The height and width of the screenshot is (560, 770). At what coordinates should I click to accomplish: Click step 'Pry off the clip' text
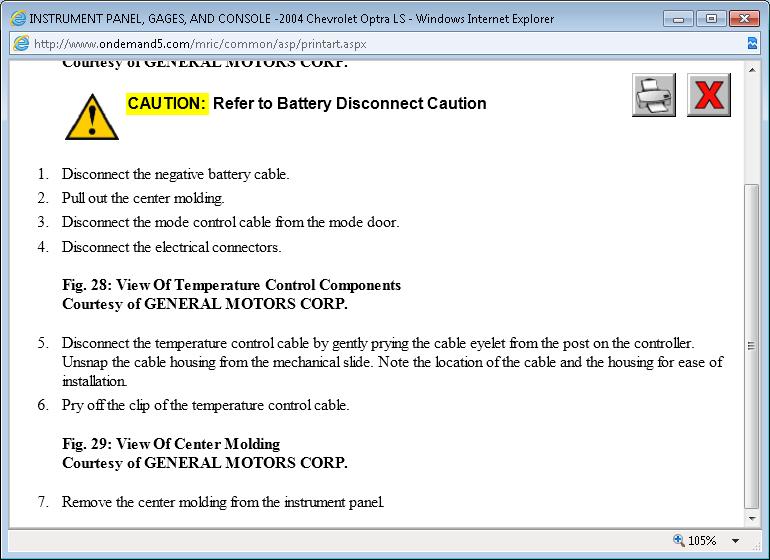[x=205, y=405]
